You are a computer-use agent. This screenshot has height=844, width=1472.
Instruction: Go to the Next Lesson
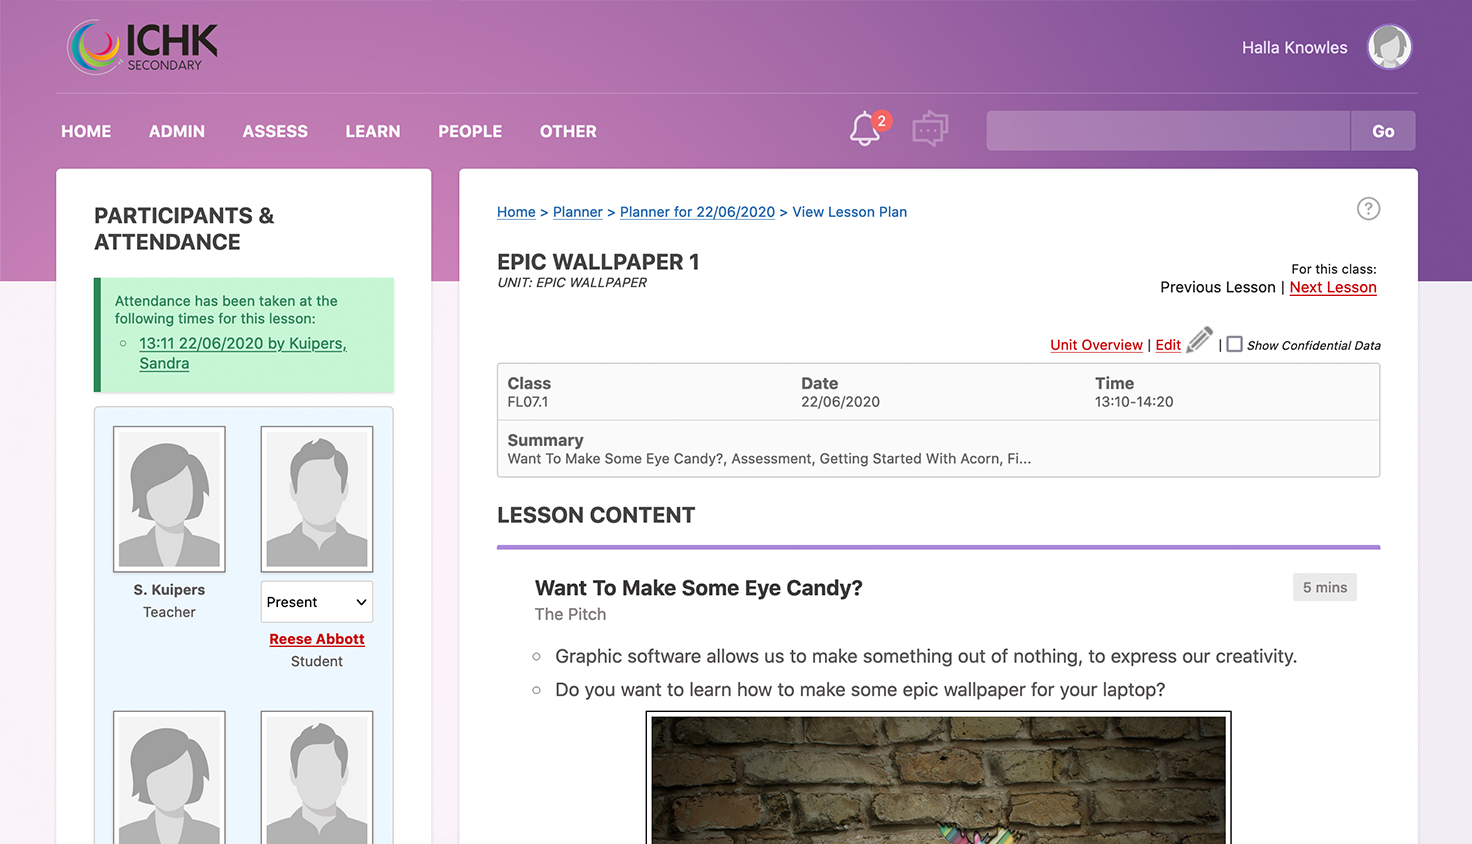pyautogui.click(x=1333, y=287)
